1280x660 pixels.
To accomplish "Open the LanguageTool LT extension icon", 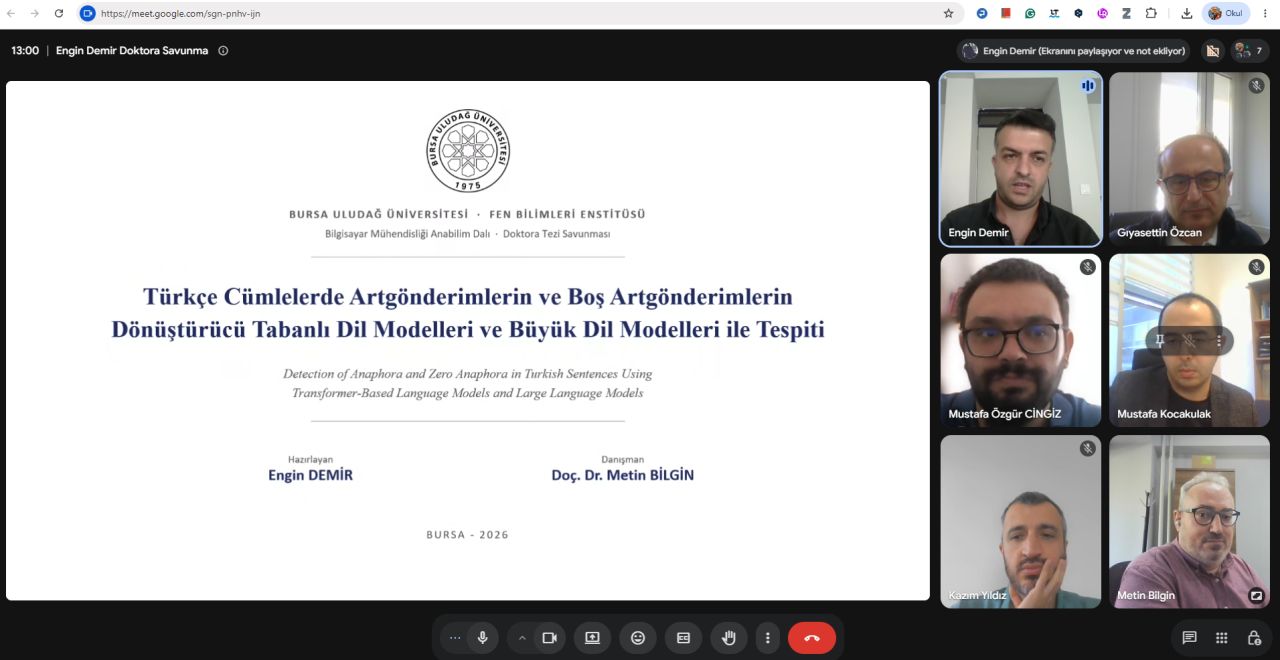I will pos(1054,13).
